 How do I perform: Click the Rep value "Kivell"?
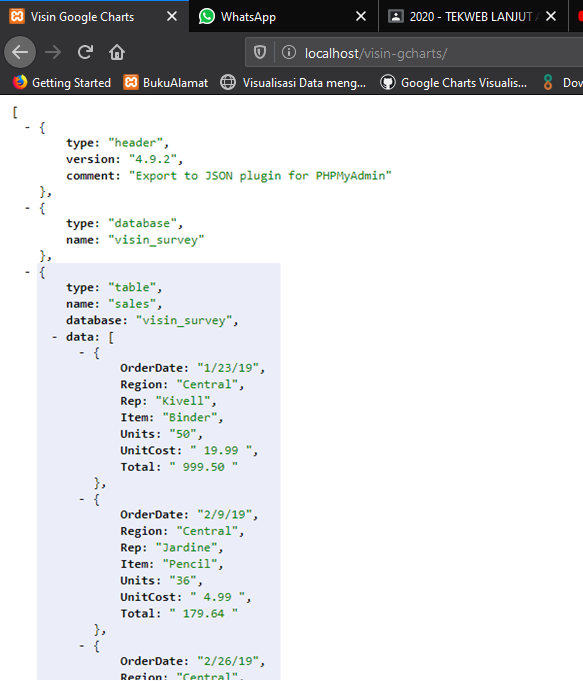pyautogui.click(x=183, y=401)
